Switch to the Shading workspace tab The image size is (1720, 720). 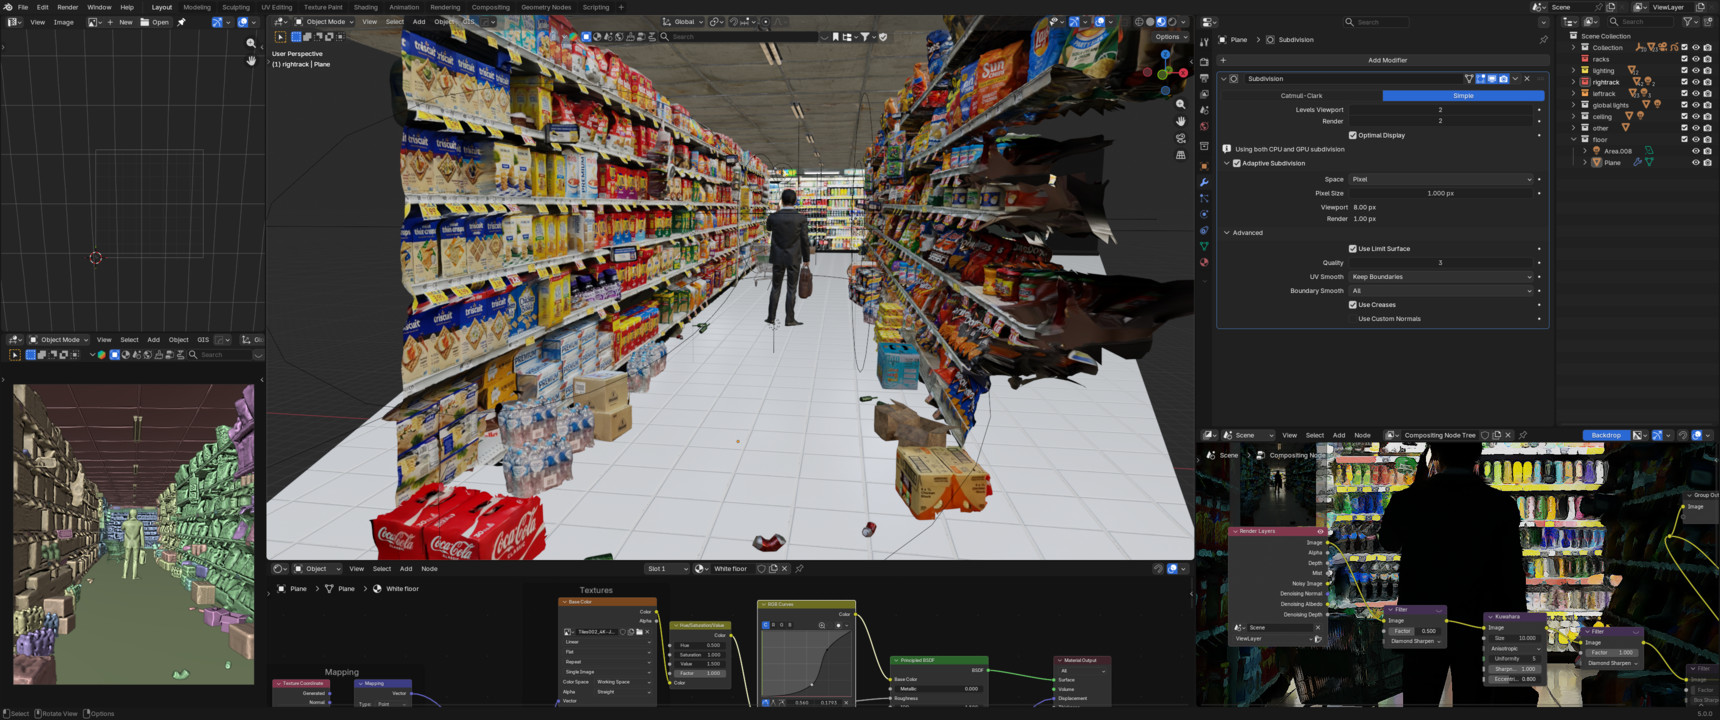pyautogui.click(x=366, y=7)
